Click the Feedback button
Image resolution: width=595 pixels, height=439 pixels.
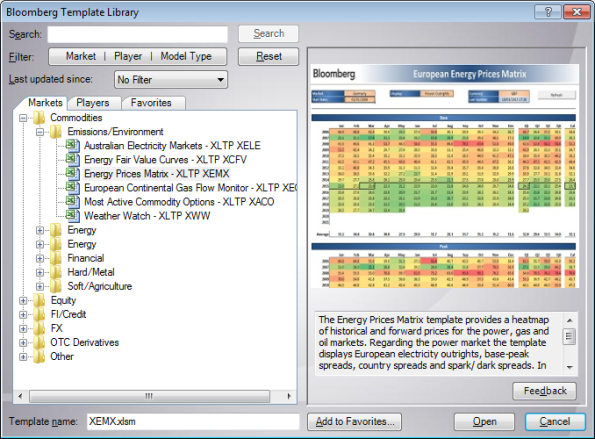click(x=545, y=391)
